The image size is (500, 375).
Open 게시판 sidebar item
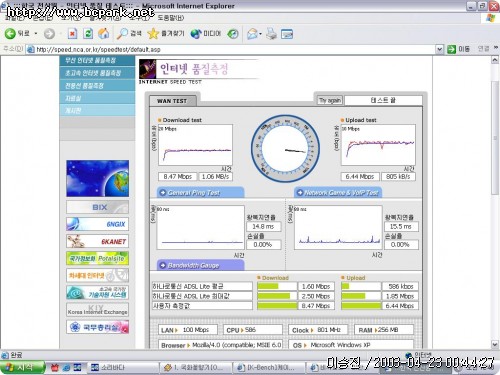(97, 110)
